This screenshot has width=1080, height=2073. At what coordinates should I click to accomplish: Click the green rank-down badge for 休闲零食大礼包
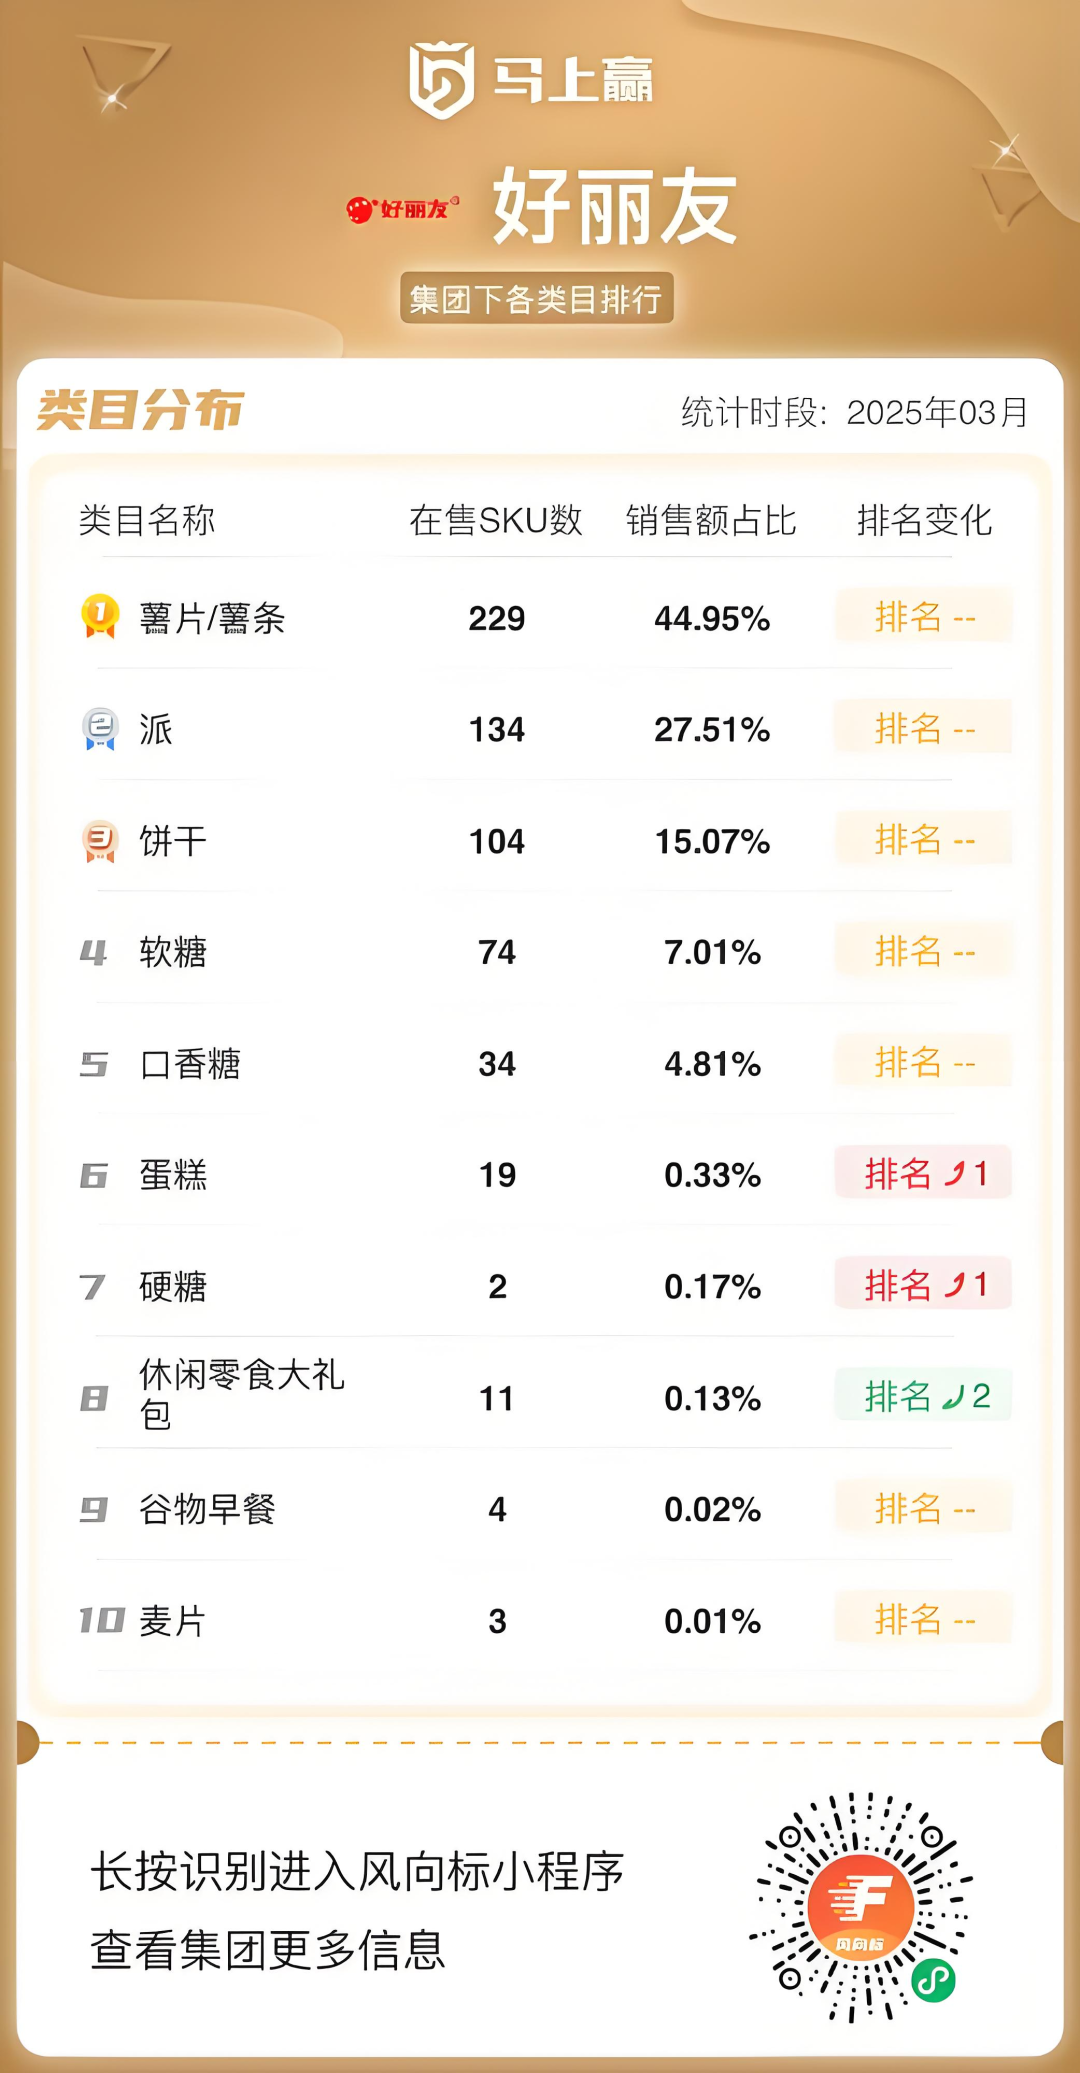coord(924,1396)
